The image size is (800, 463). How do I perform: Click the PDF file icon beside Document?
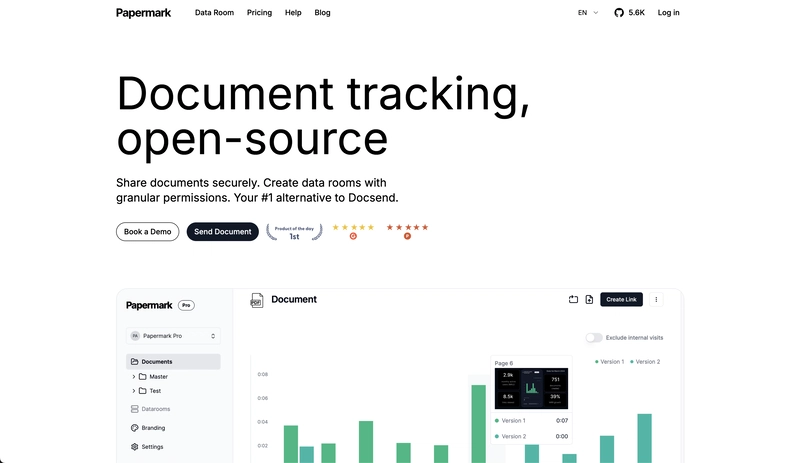(x=257, y=300)
